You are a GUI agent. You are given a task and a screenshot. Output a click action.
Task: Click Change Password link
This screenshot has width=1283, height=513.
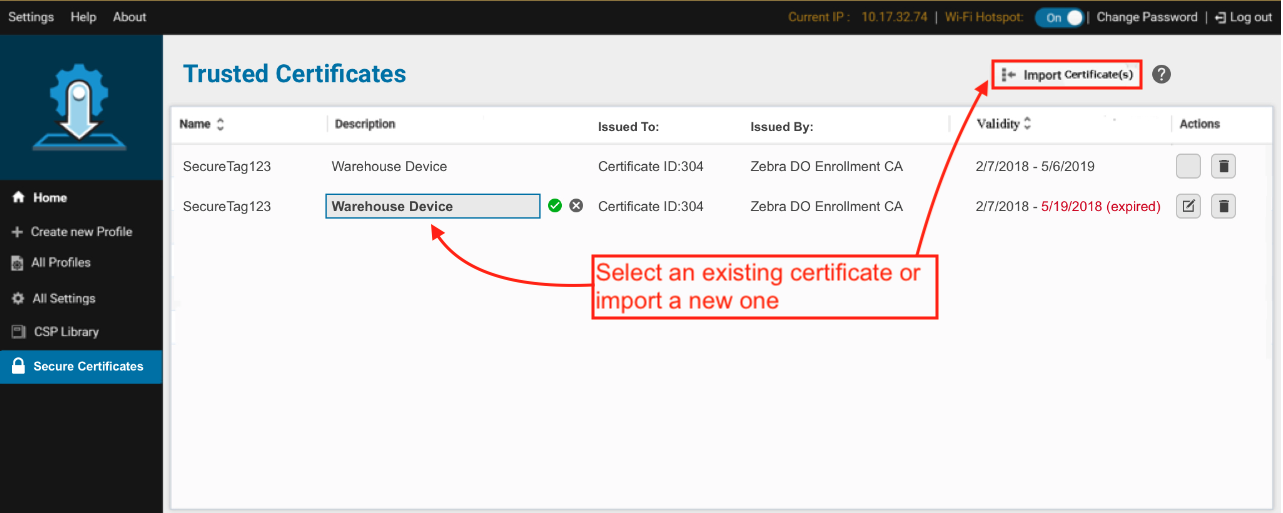pyautogui.click(x=1146, y=17)
